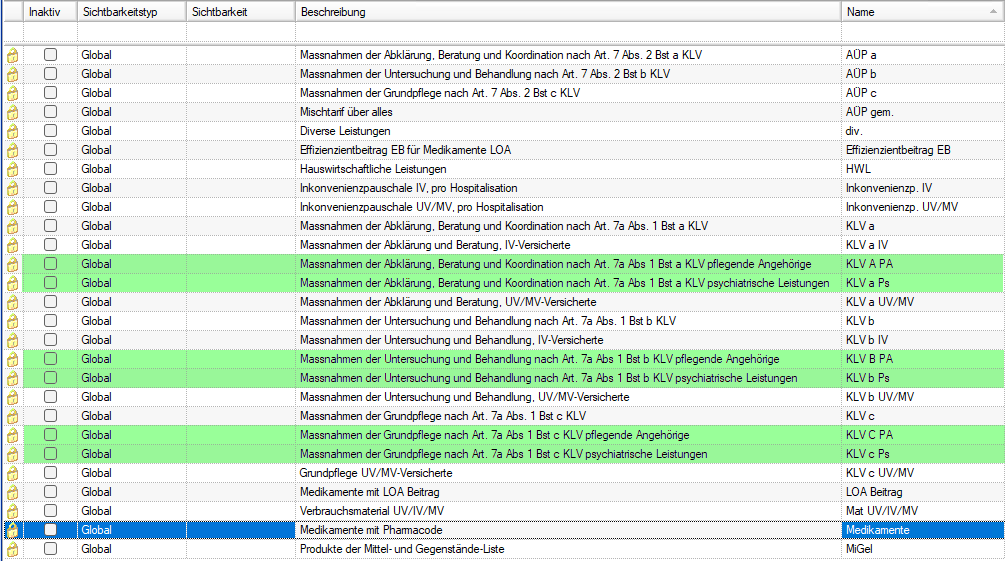The image size is (1005, 561).
Task: Click the lock icon in the MiGel row
Action: 13,550
